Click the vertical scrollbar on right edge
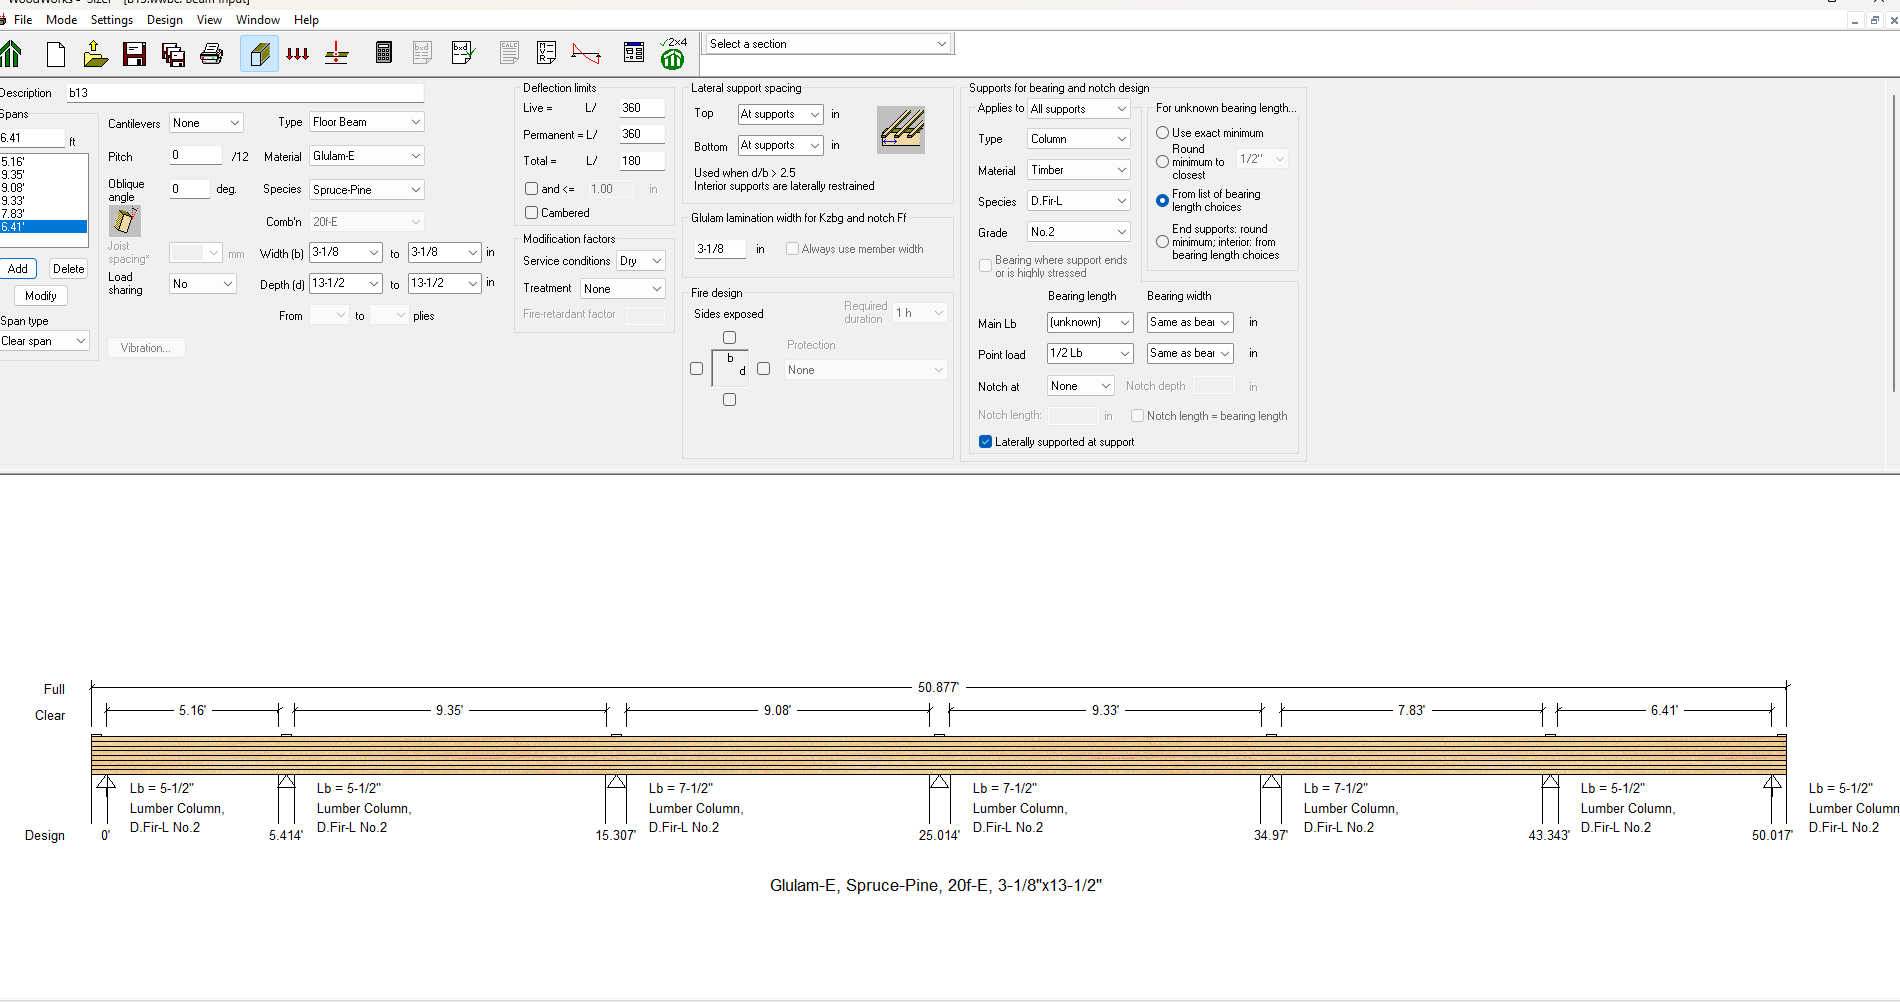The width and height of the screenshot is (1900, 1002). [1893, 243]
